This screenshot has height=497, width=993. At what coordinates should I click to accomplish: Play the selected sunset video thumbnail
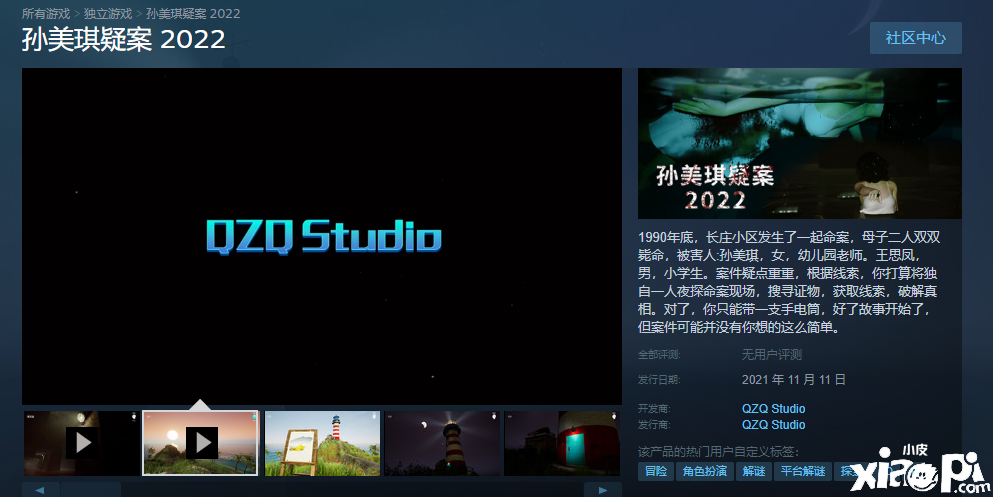point(201,443)
